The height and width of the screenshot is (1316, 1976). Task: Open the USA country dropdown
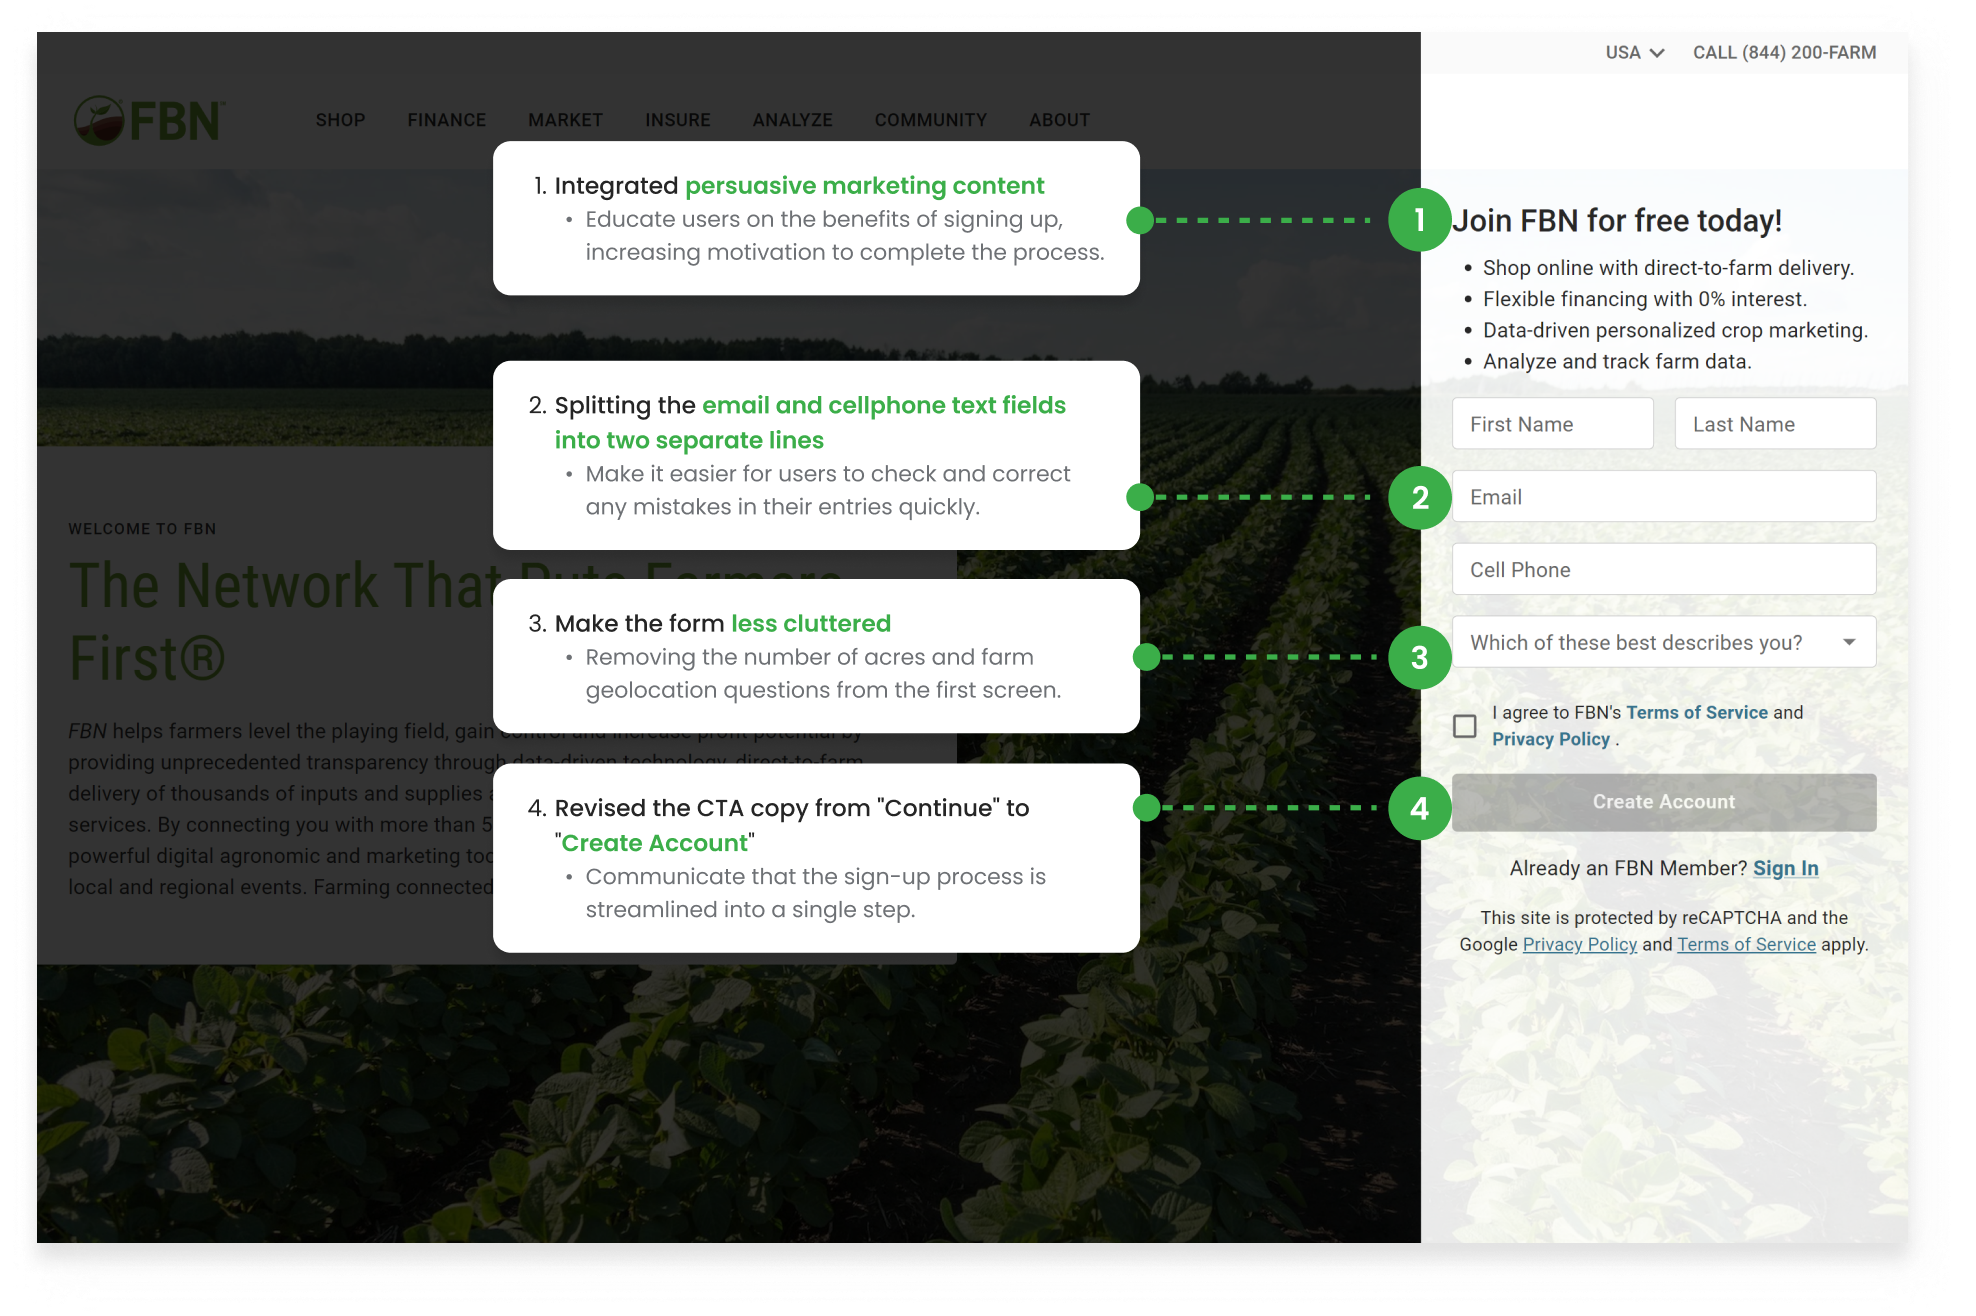1634,53
